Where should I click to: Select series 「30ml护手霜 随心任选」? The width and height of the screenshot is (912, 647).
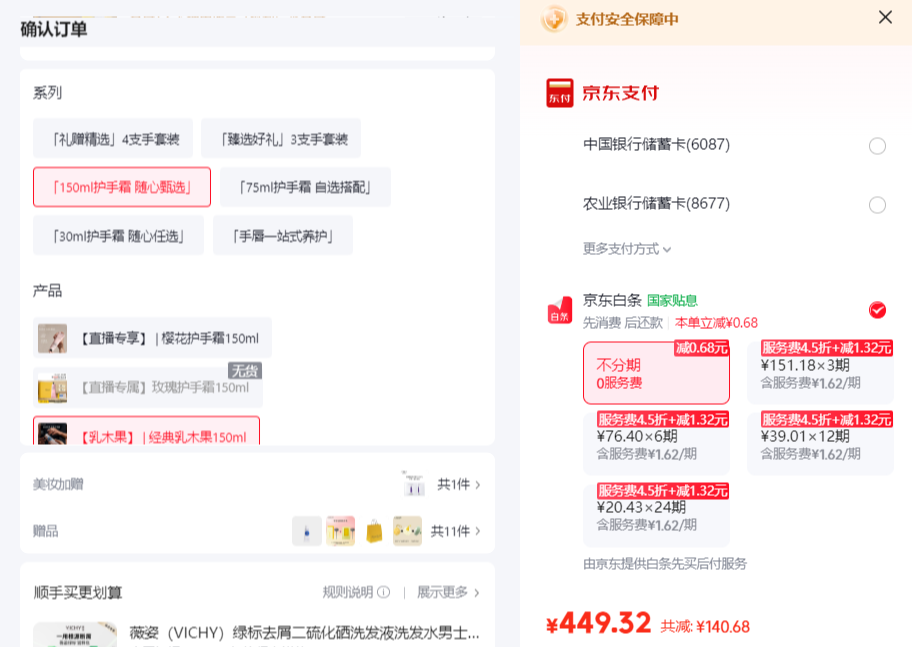pyautogui.click(x=119, y=235)
